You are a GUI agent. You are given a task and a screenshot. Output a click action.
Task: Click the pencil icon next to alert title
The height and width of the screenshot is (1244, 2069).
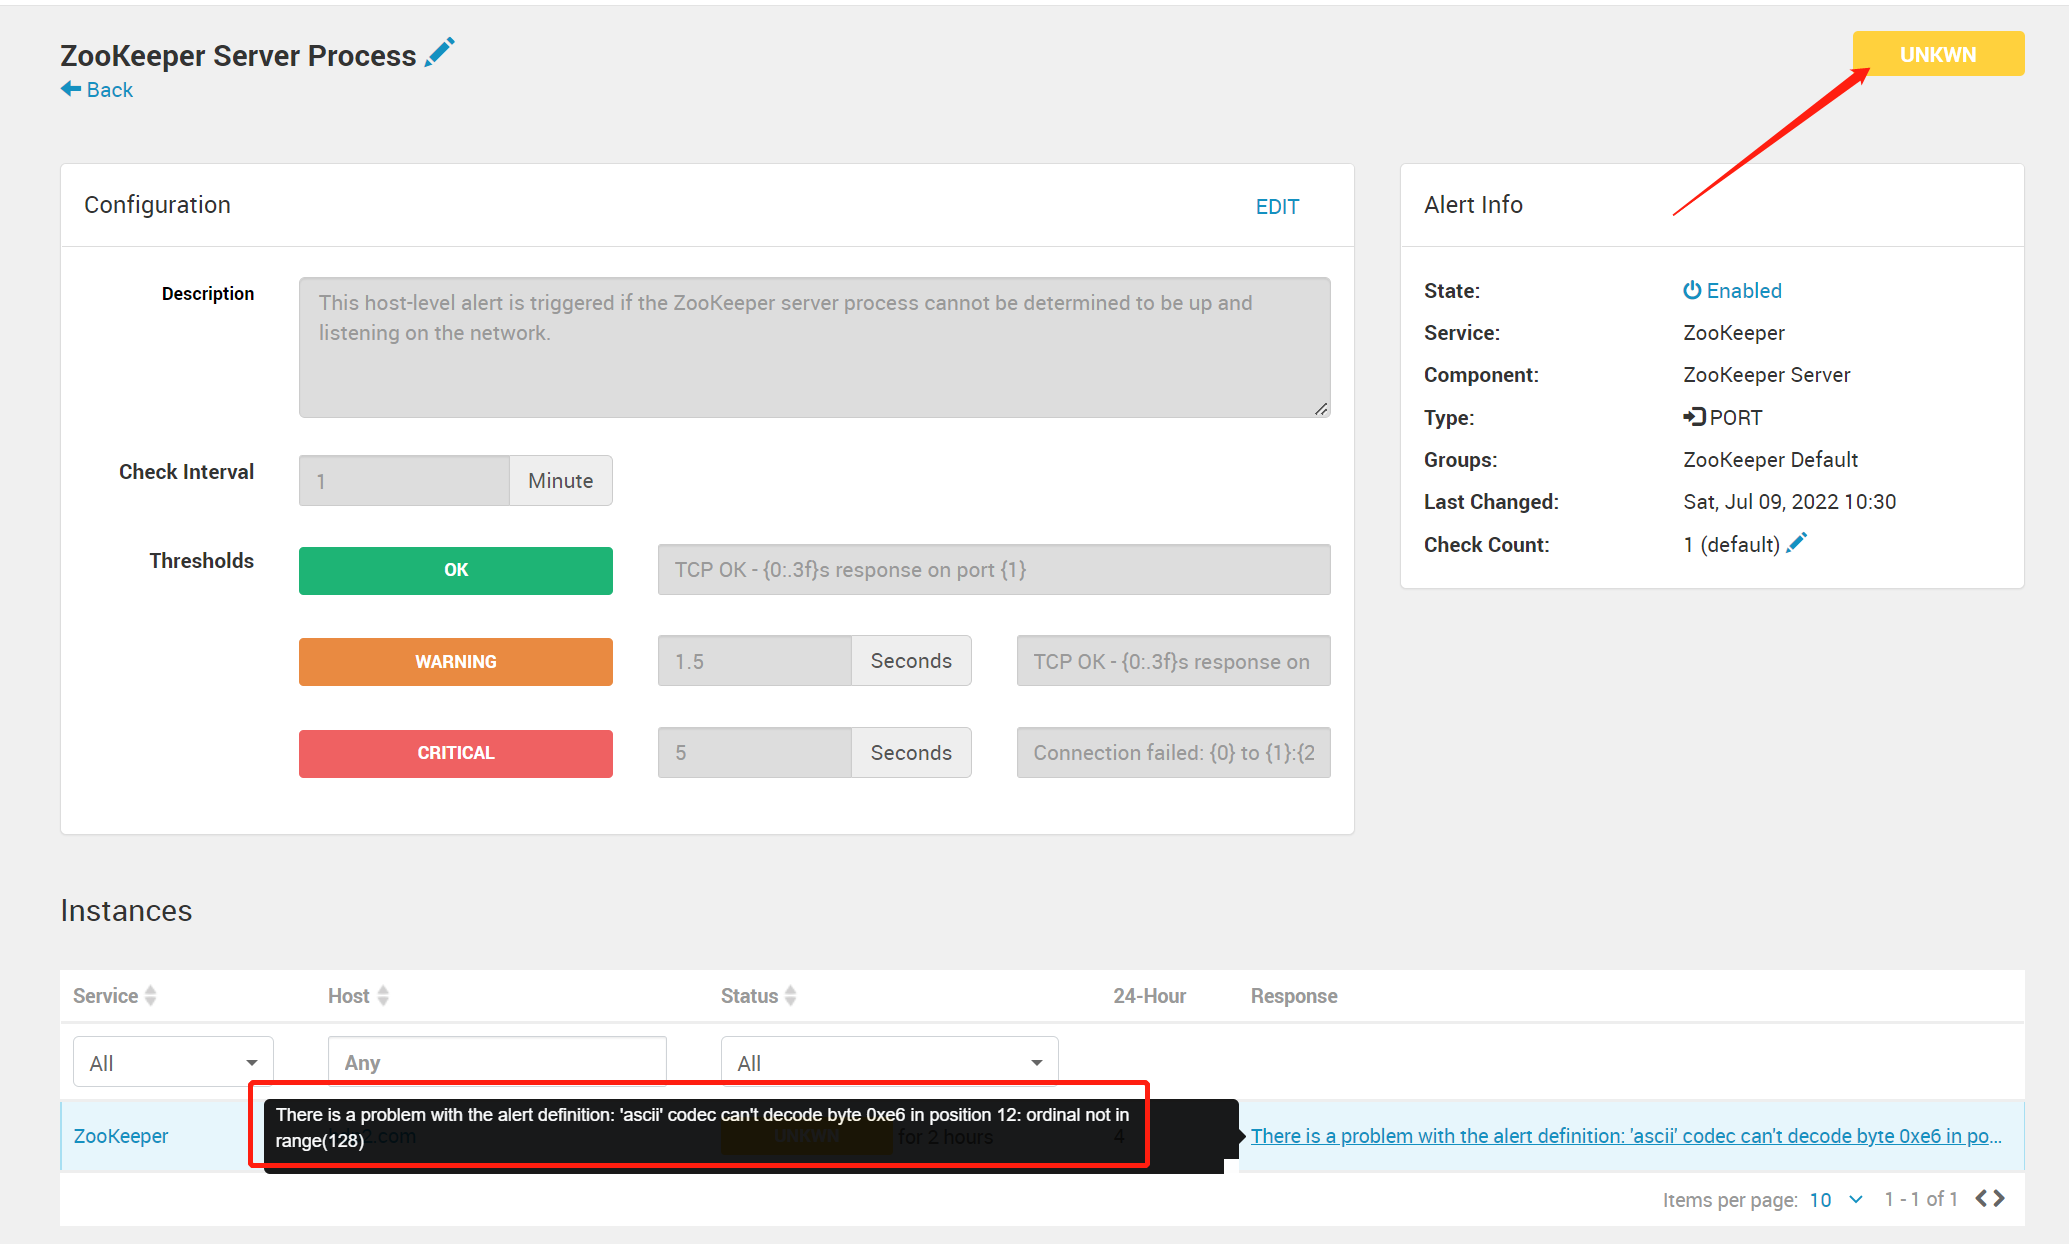click(x=439, y=53)
